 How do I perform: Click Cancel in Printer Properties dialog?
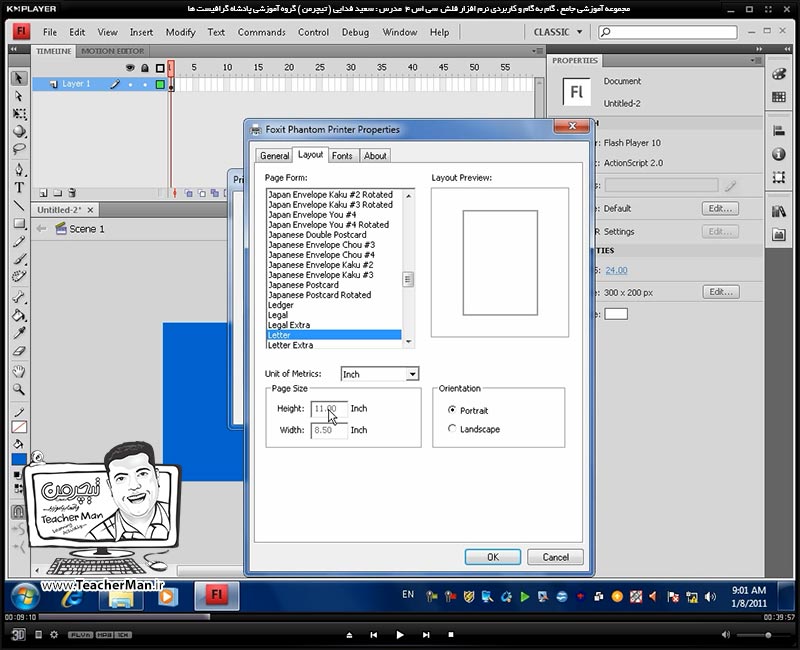pos(555,557)
